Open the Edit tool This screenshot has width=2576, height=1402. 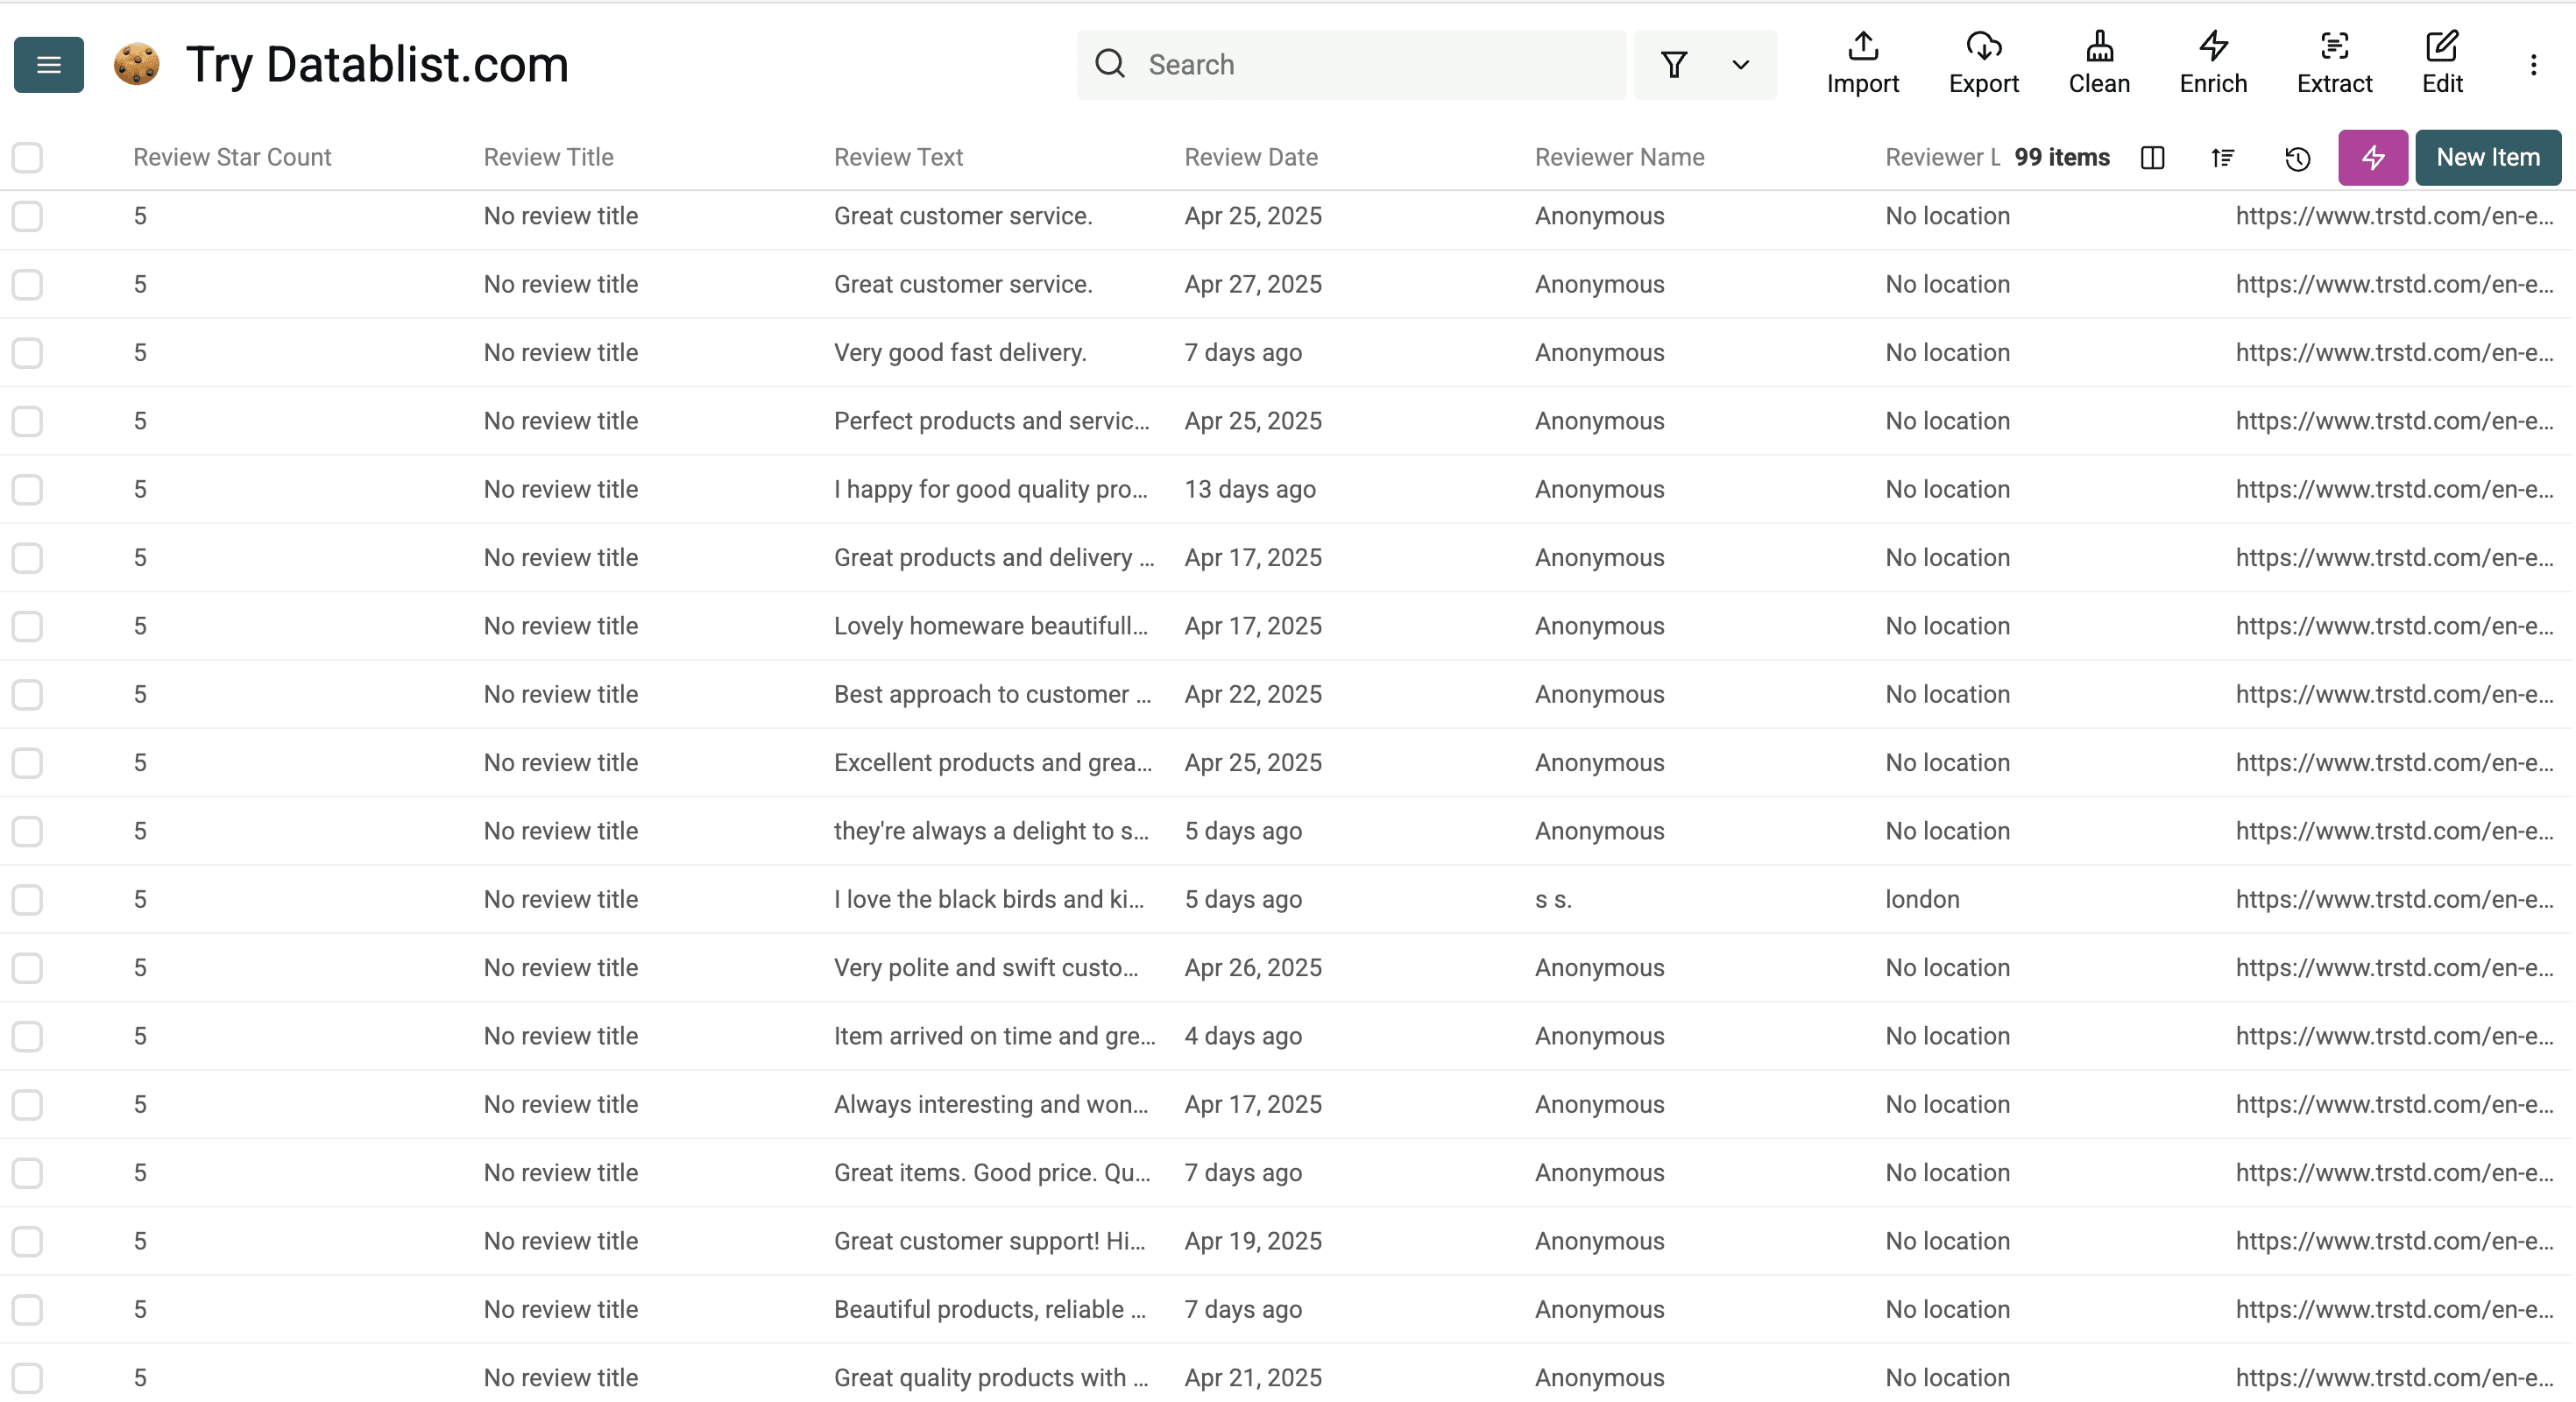coord(2442,62)
